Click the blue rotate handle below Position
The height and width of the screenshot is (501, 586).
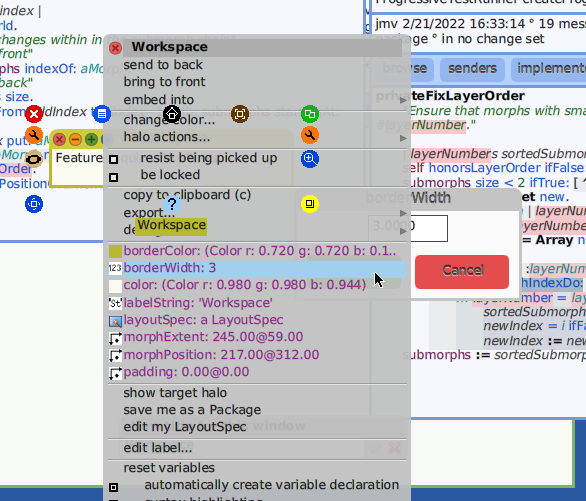point(34,204)
